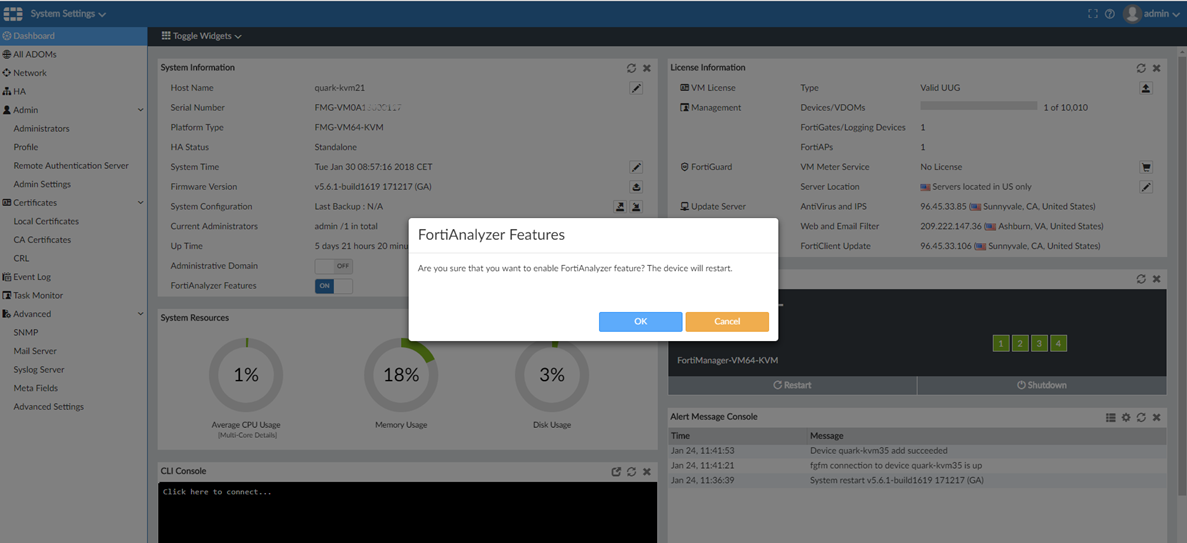
Task: Open the Toggle Widgets dropdown
Action: click(x=202, y=36)
